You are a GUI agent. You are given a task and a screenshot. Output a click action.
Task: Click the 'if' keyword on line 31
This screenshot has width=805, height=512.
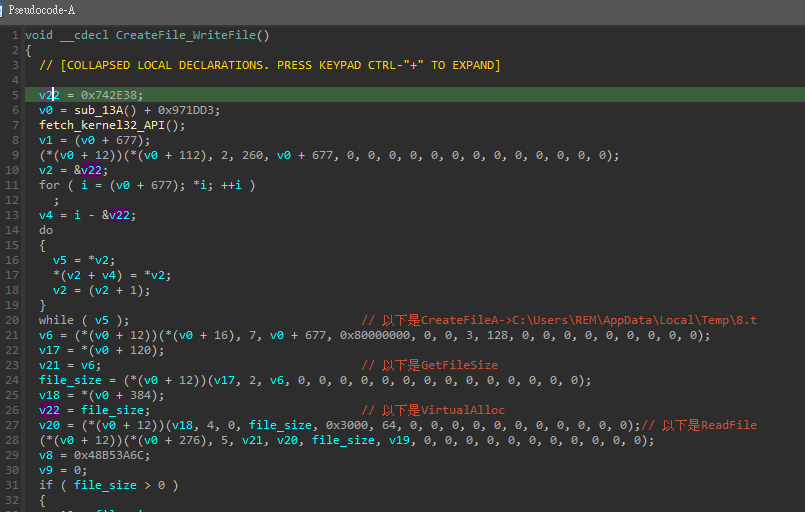click(x=46, y=485)
